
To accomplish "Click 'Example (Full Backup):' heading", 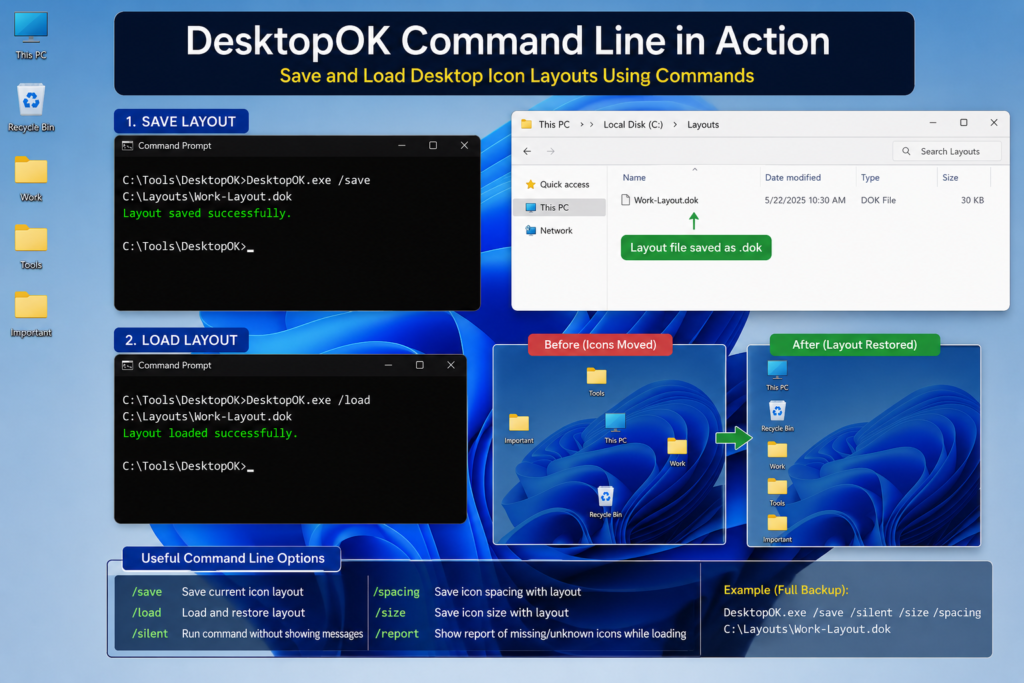I will click(786, 590).
